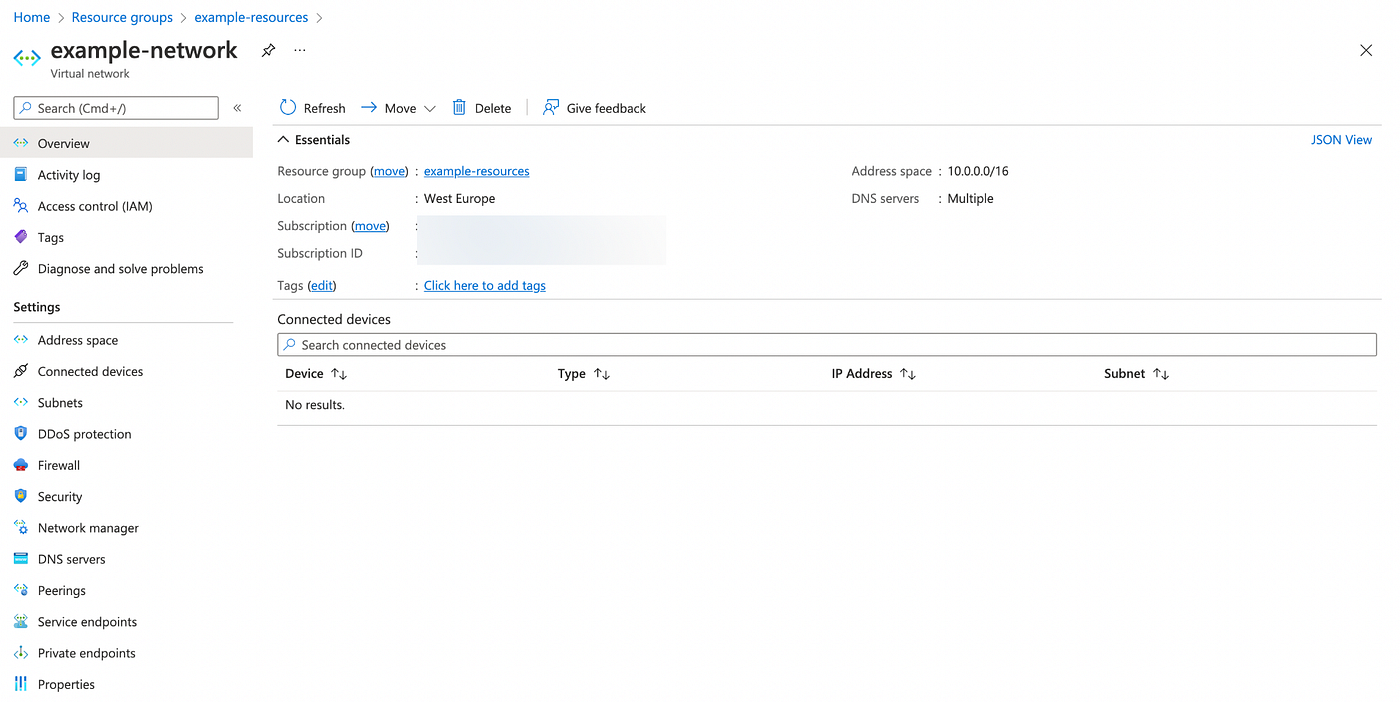Click the Properties bars icon
Image resolution: width=1400 pixels, height=702 pixels.
[21, 684]
